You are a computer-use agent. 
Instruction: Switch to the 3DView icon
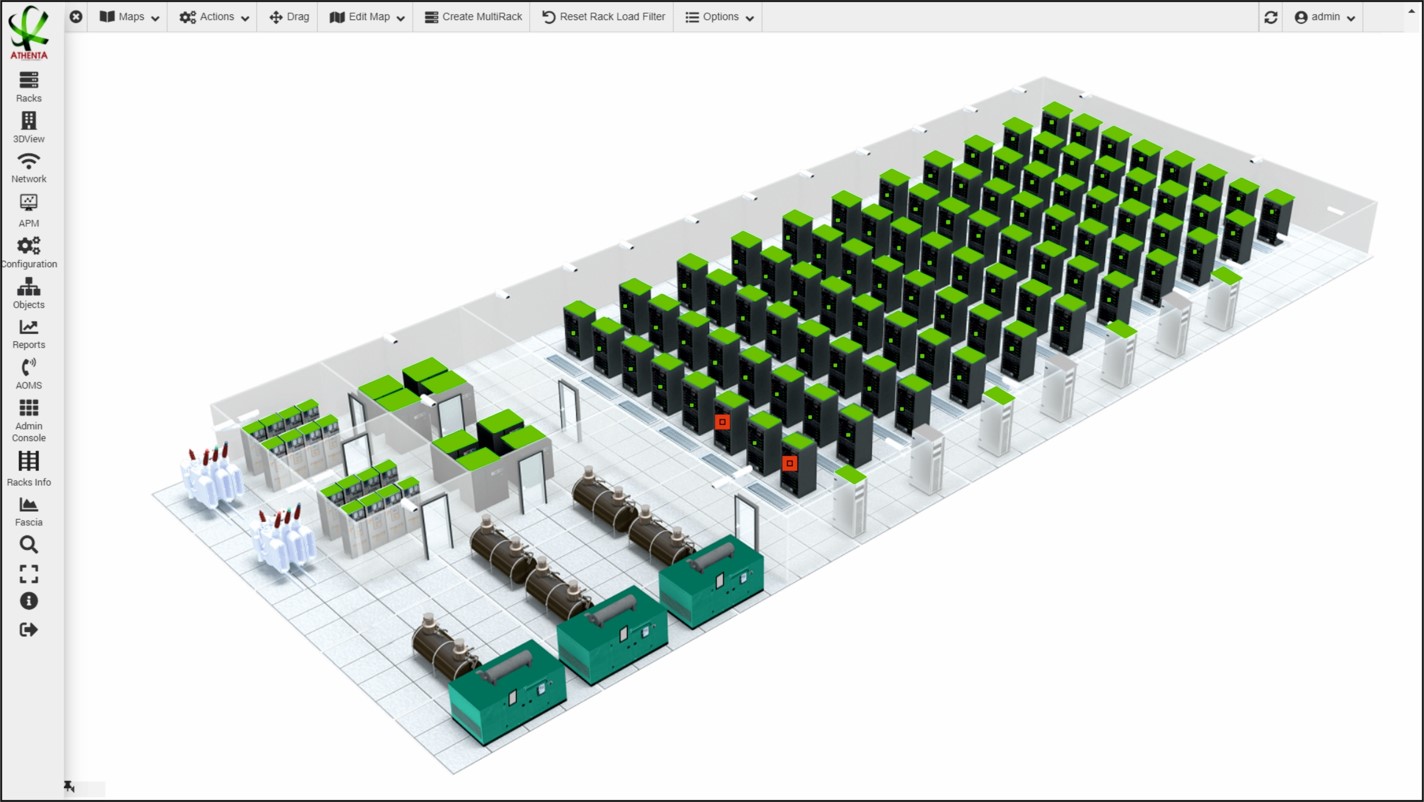point(29,127)
